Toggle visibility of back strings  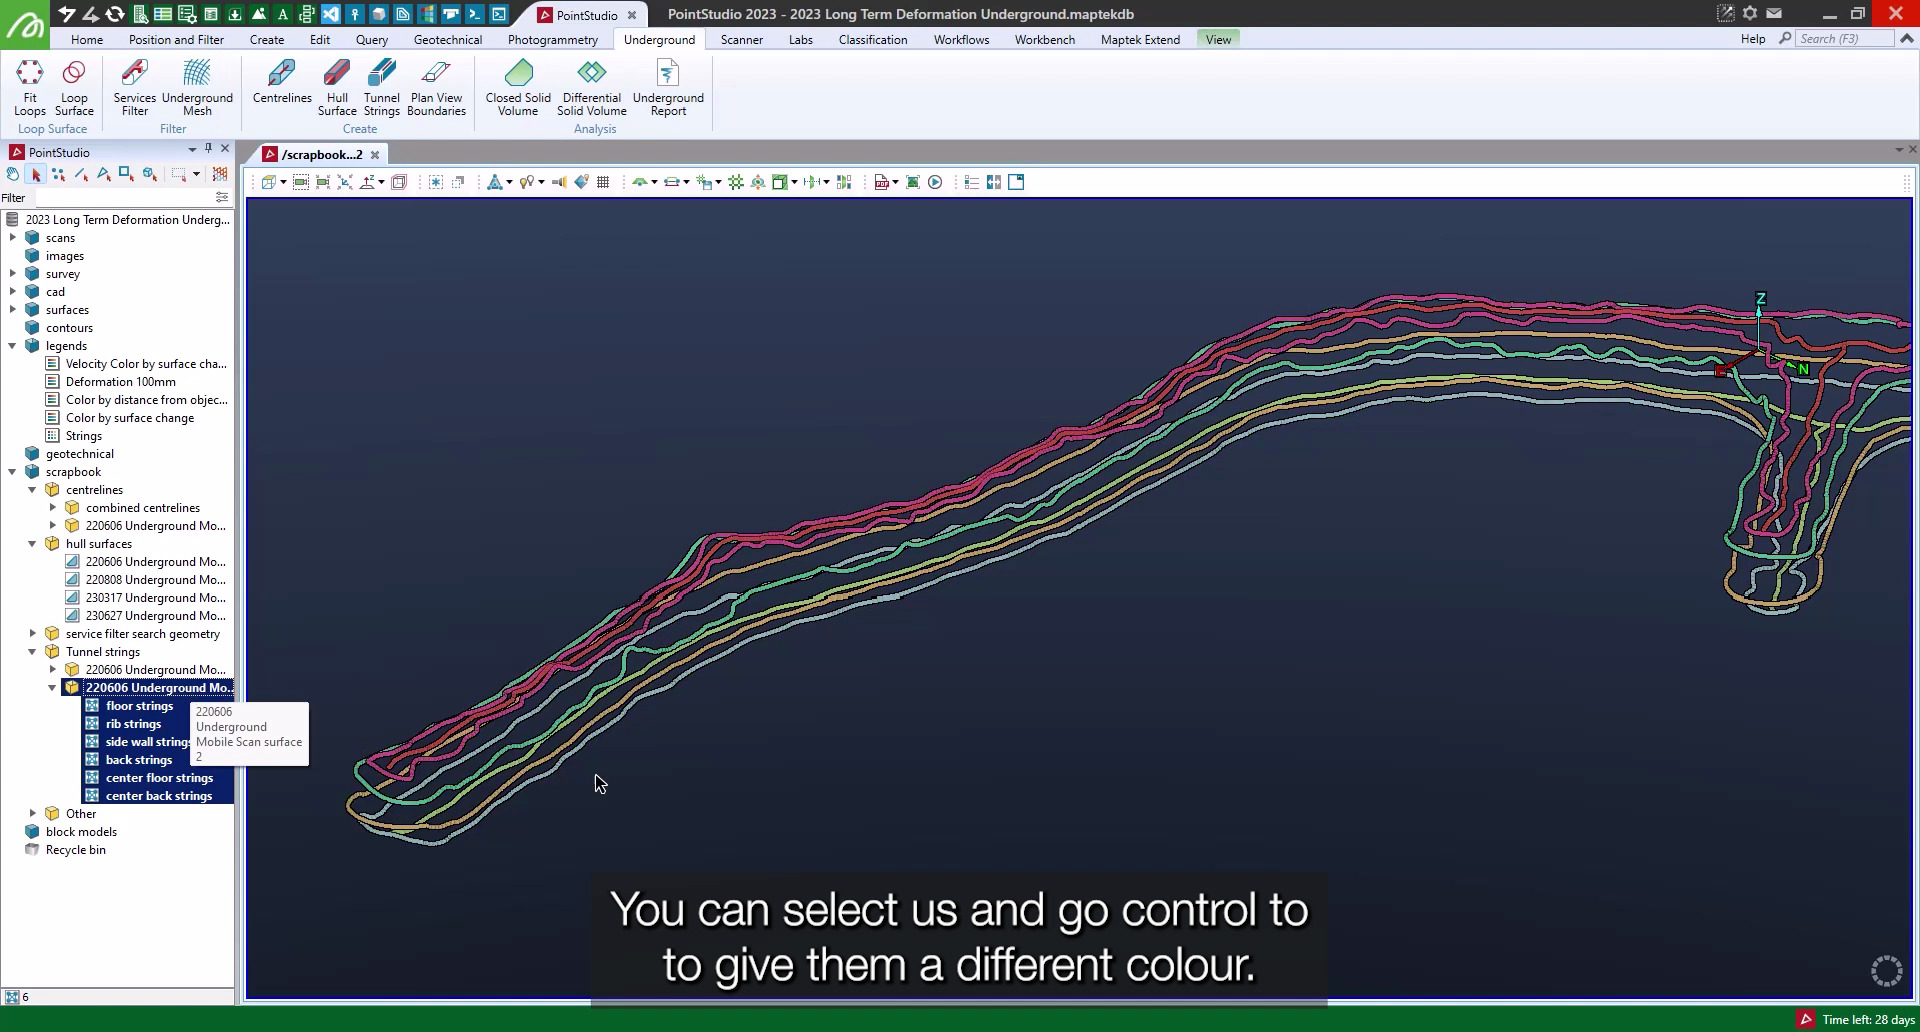(x=94, y=760)
